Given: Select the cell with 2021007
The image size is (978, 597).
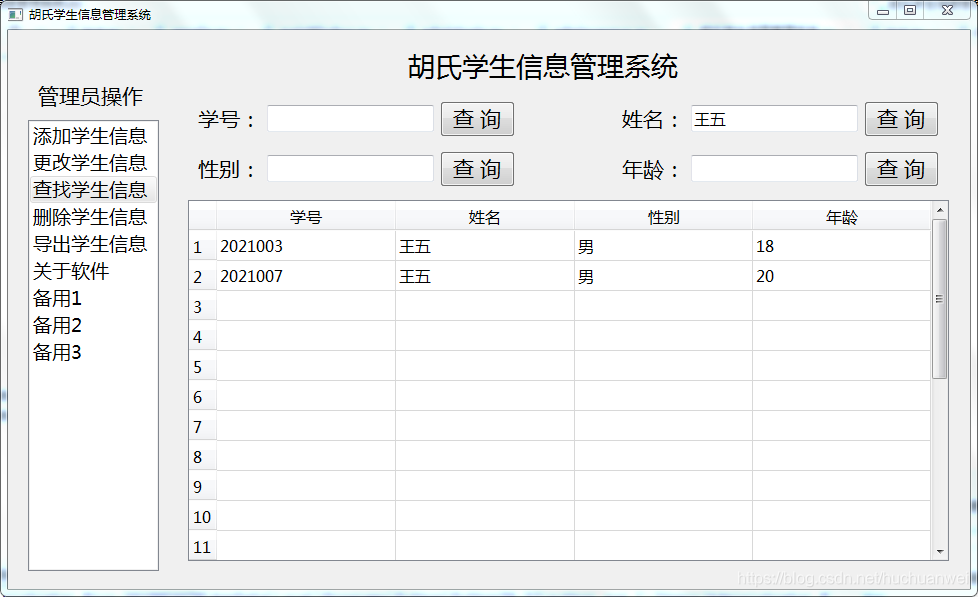Looking at the screenshot, I should 306,276.
